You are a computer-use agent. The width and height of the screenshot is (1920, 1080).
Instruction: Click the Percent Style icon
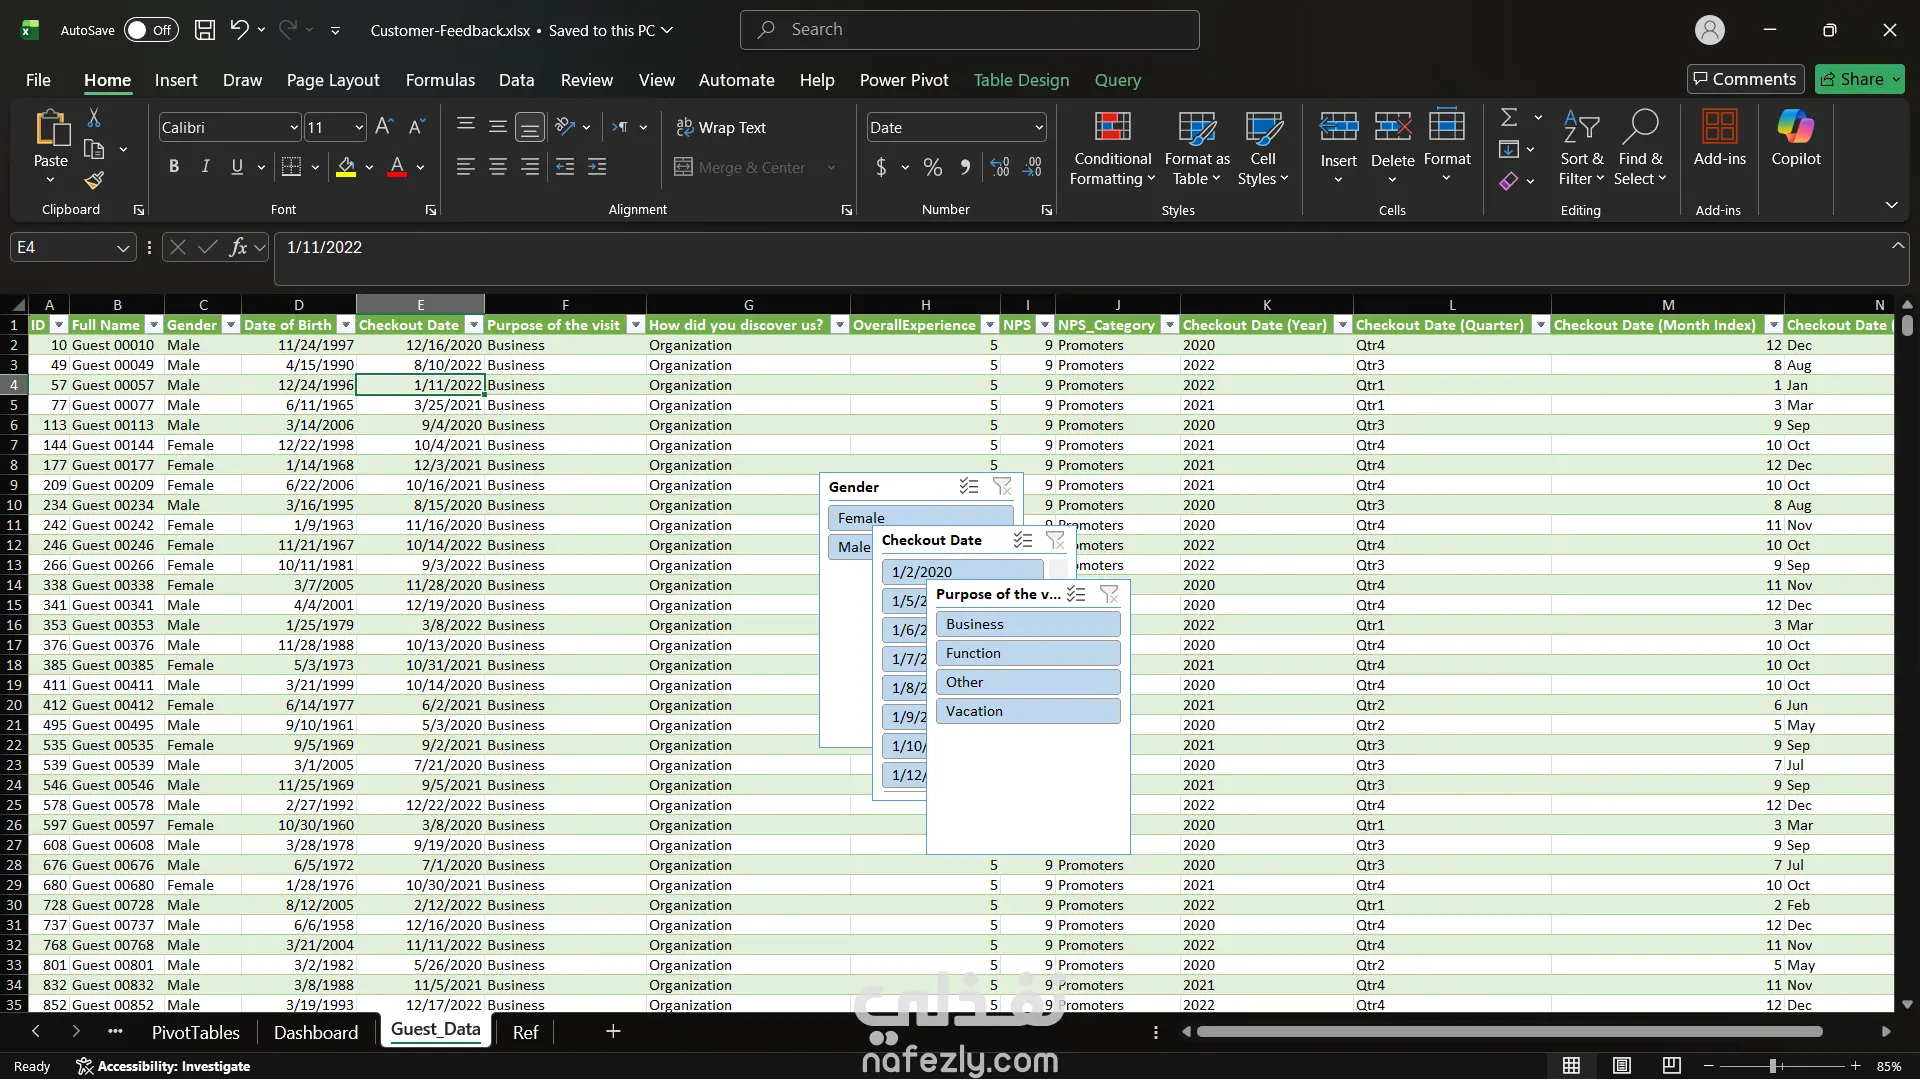pos(932,167)
